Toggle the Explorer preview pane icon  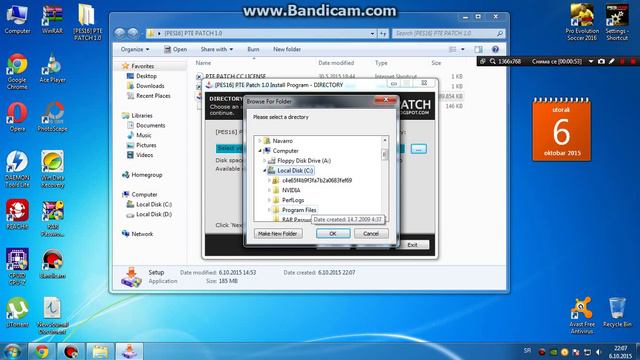[478, 49]
